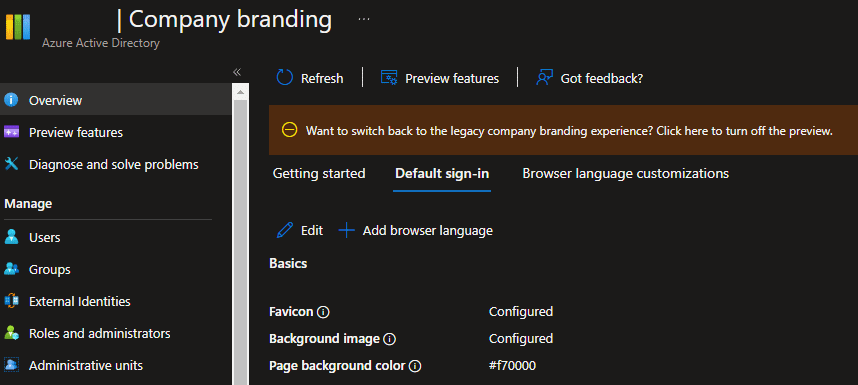Open External Identities
The image size is (858, 385).
coord(79,301)
